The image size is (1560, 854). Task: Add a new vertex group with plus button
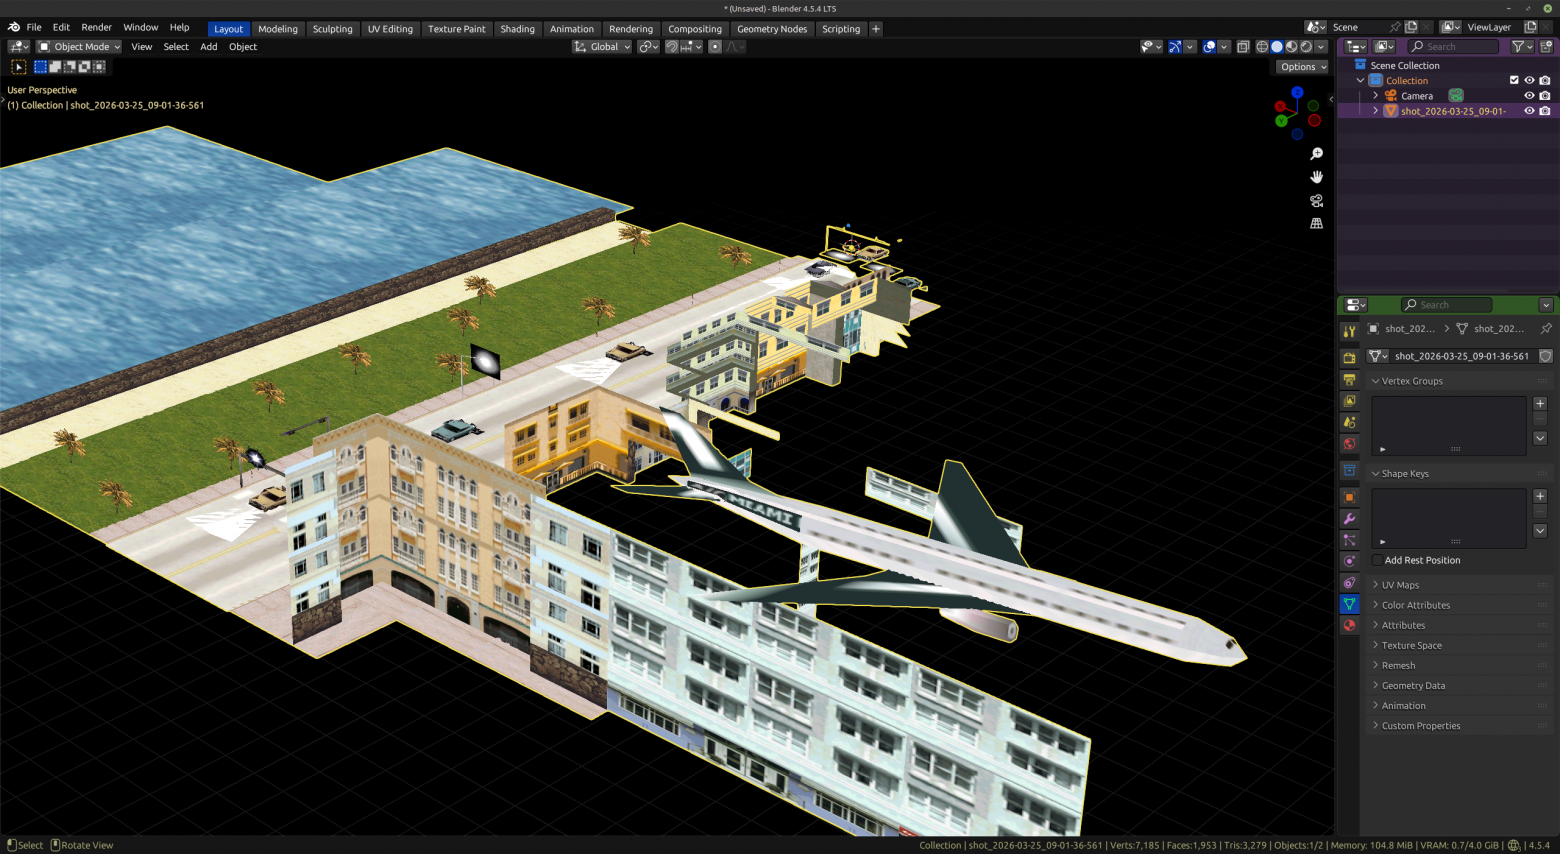click(x=1540, y=403)
